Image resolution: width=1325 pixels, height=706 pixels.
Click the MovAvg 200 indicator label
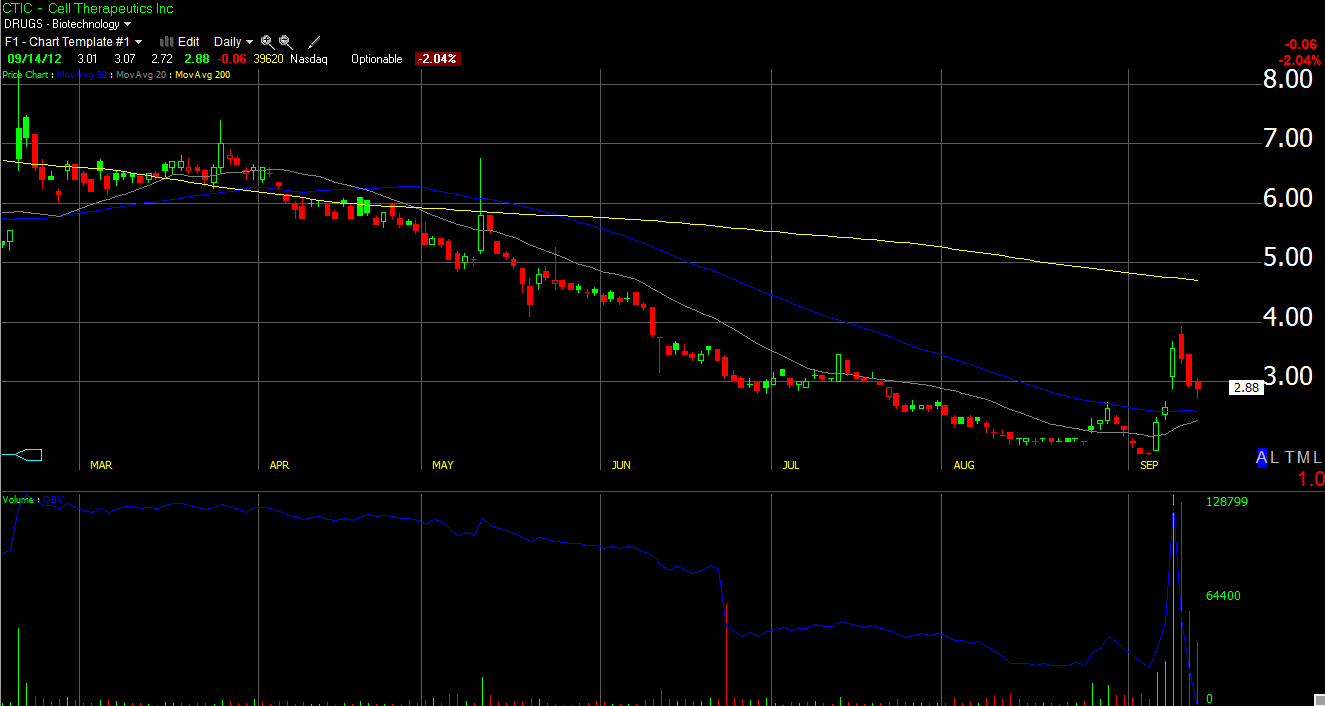click(202, 74)
